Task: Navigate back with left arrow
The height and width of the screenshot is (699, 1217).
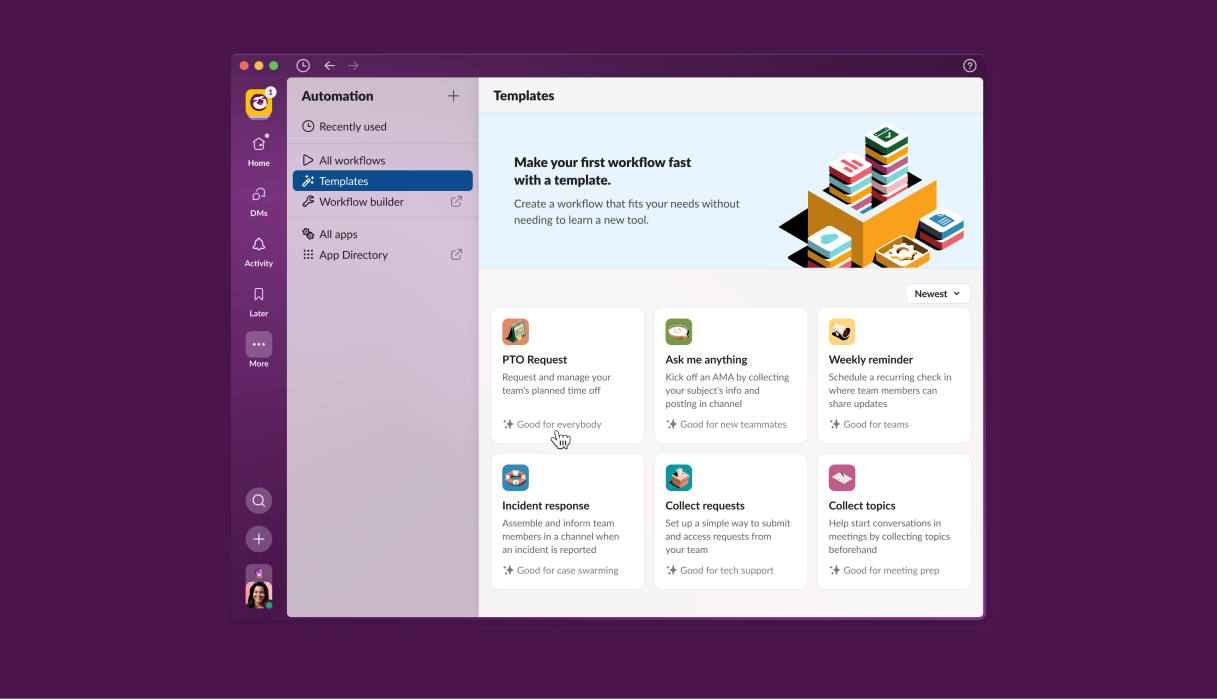Action: coord(329,66)
